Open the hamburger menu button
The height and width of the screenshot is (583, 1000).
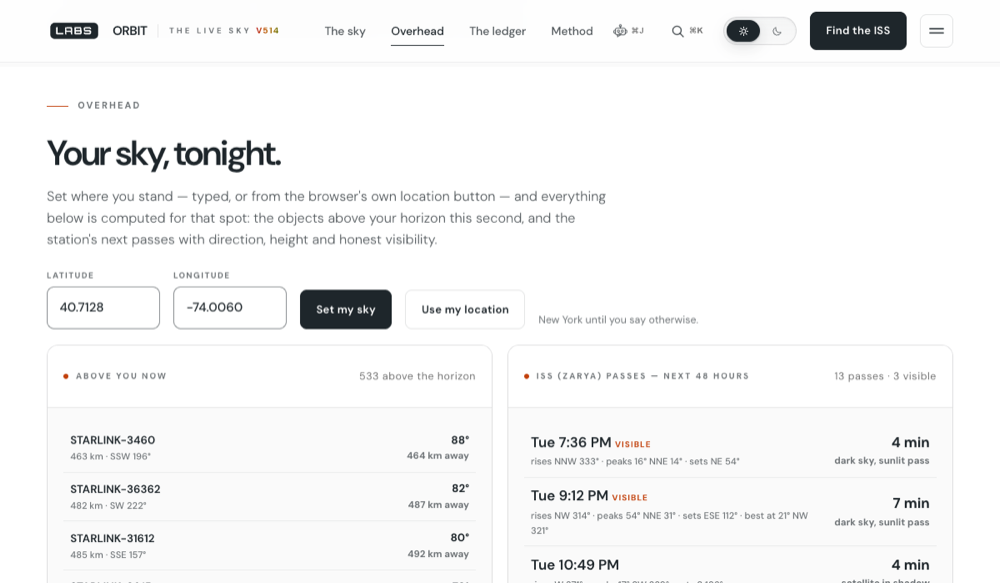936,31
